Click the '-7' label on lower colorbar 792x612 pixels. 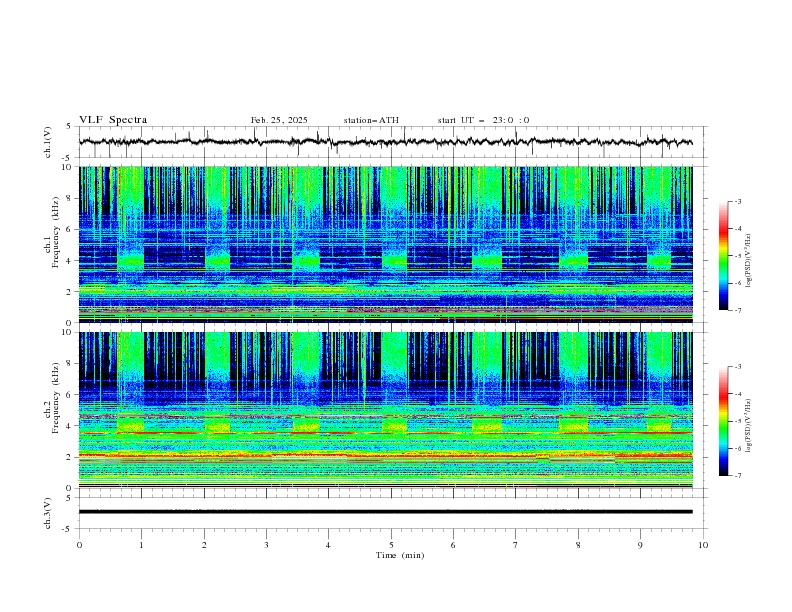coord(737,476)
